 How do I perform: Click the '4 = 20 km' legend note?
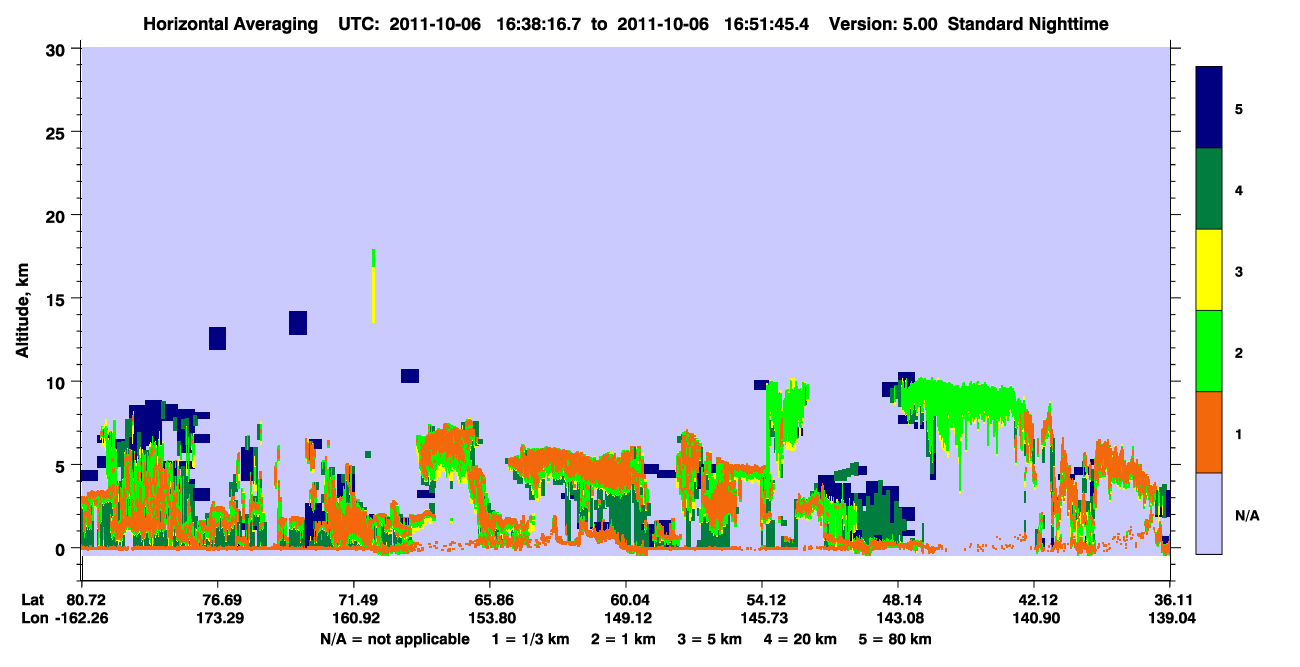pyautogui.click(x=800, y=639)
